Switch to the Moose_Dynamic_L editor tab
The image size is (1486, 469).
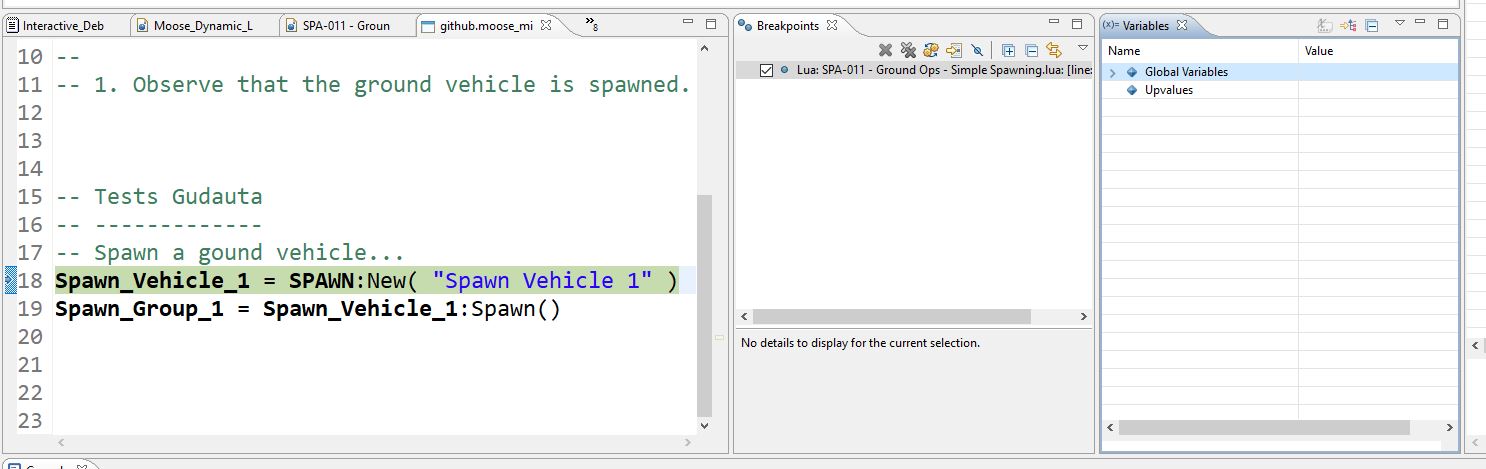(x=202, y=26)
